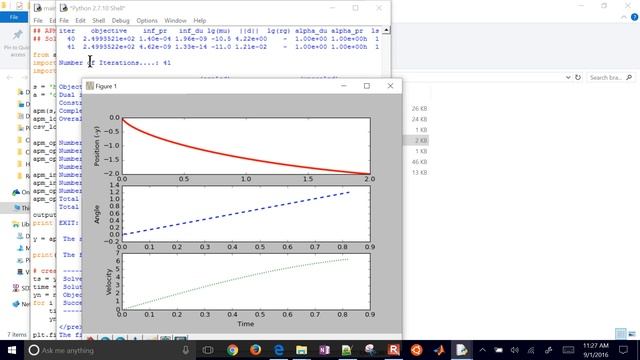Image resolution: width=640 pixels, height=360 pixels.
Task: Click the Python Shell title bar icon
Action: [64, 8]
